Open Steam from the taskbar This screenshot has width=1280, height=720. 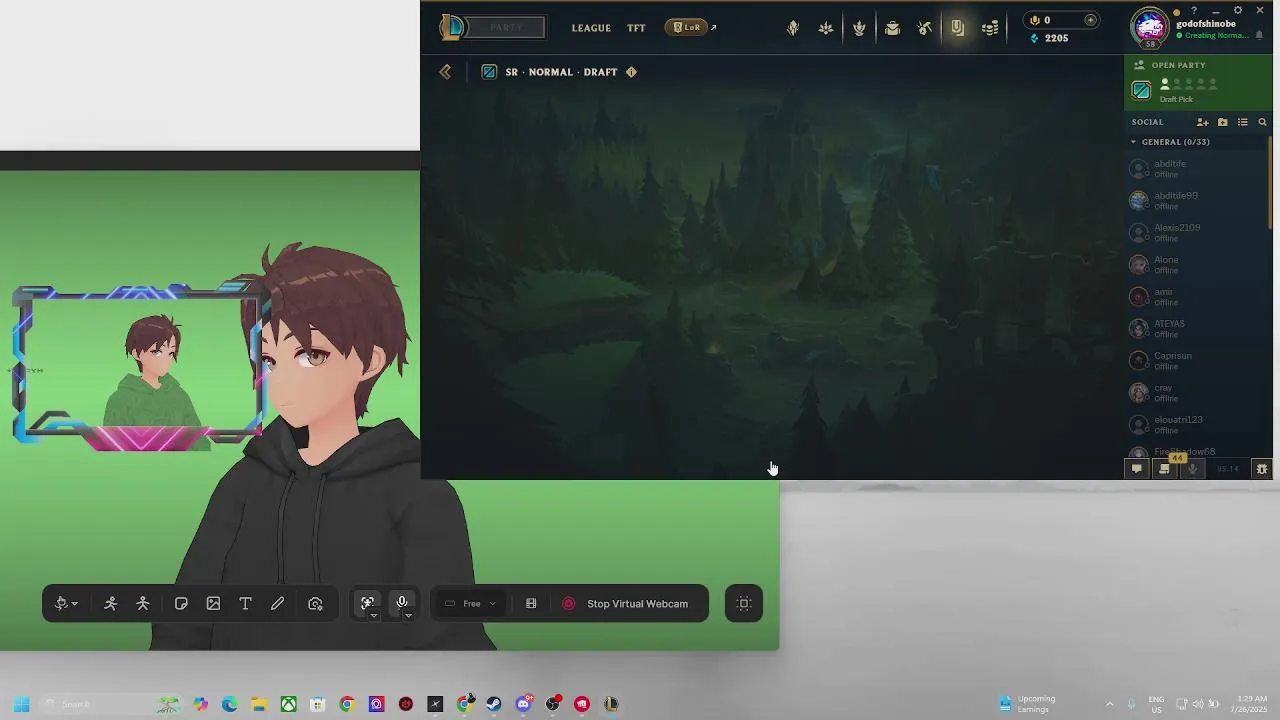[x=494, y=704]
